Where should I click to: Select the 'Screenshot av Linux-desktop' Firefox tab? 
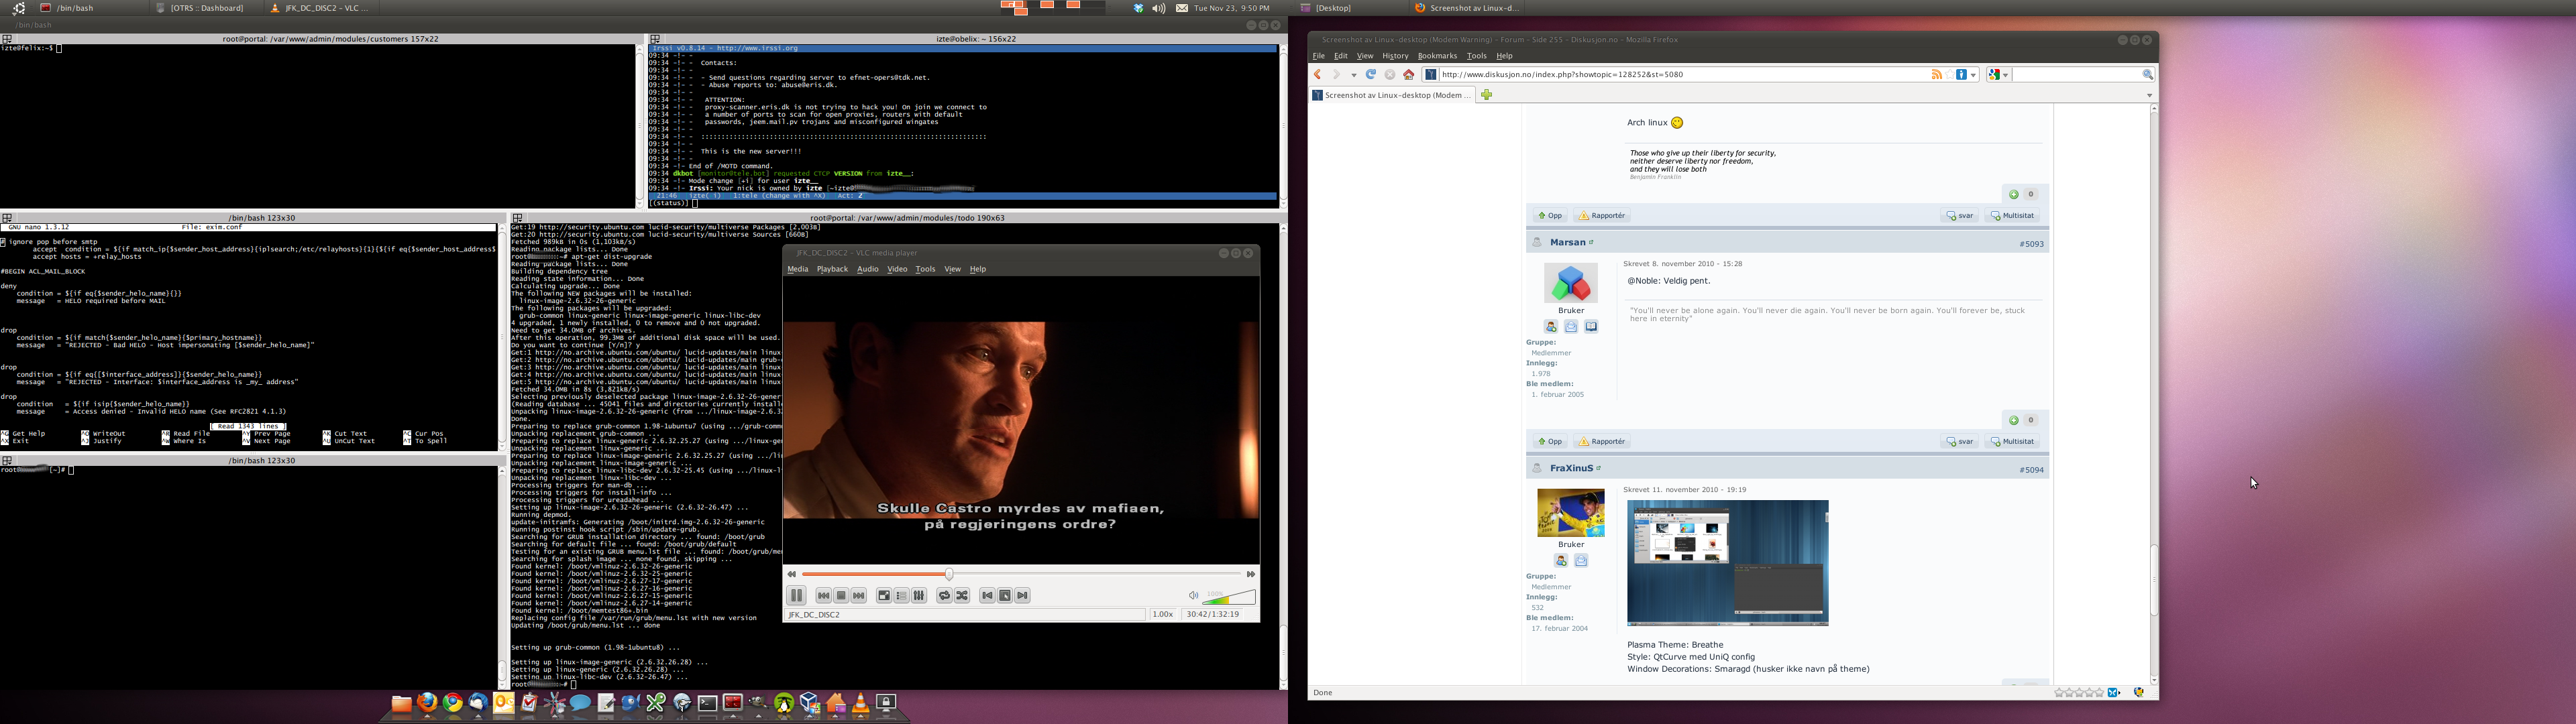point(1392,95)
